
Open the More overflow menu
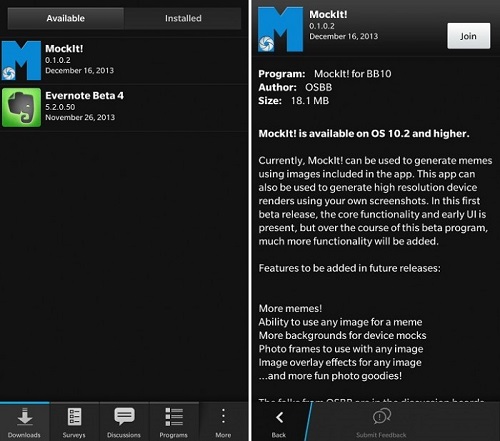pos(223,422)
